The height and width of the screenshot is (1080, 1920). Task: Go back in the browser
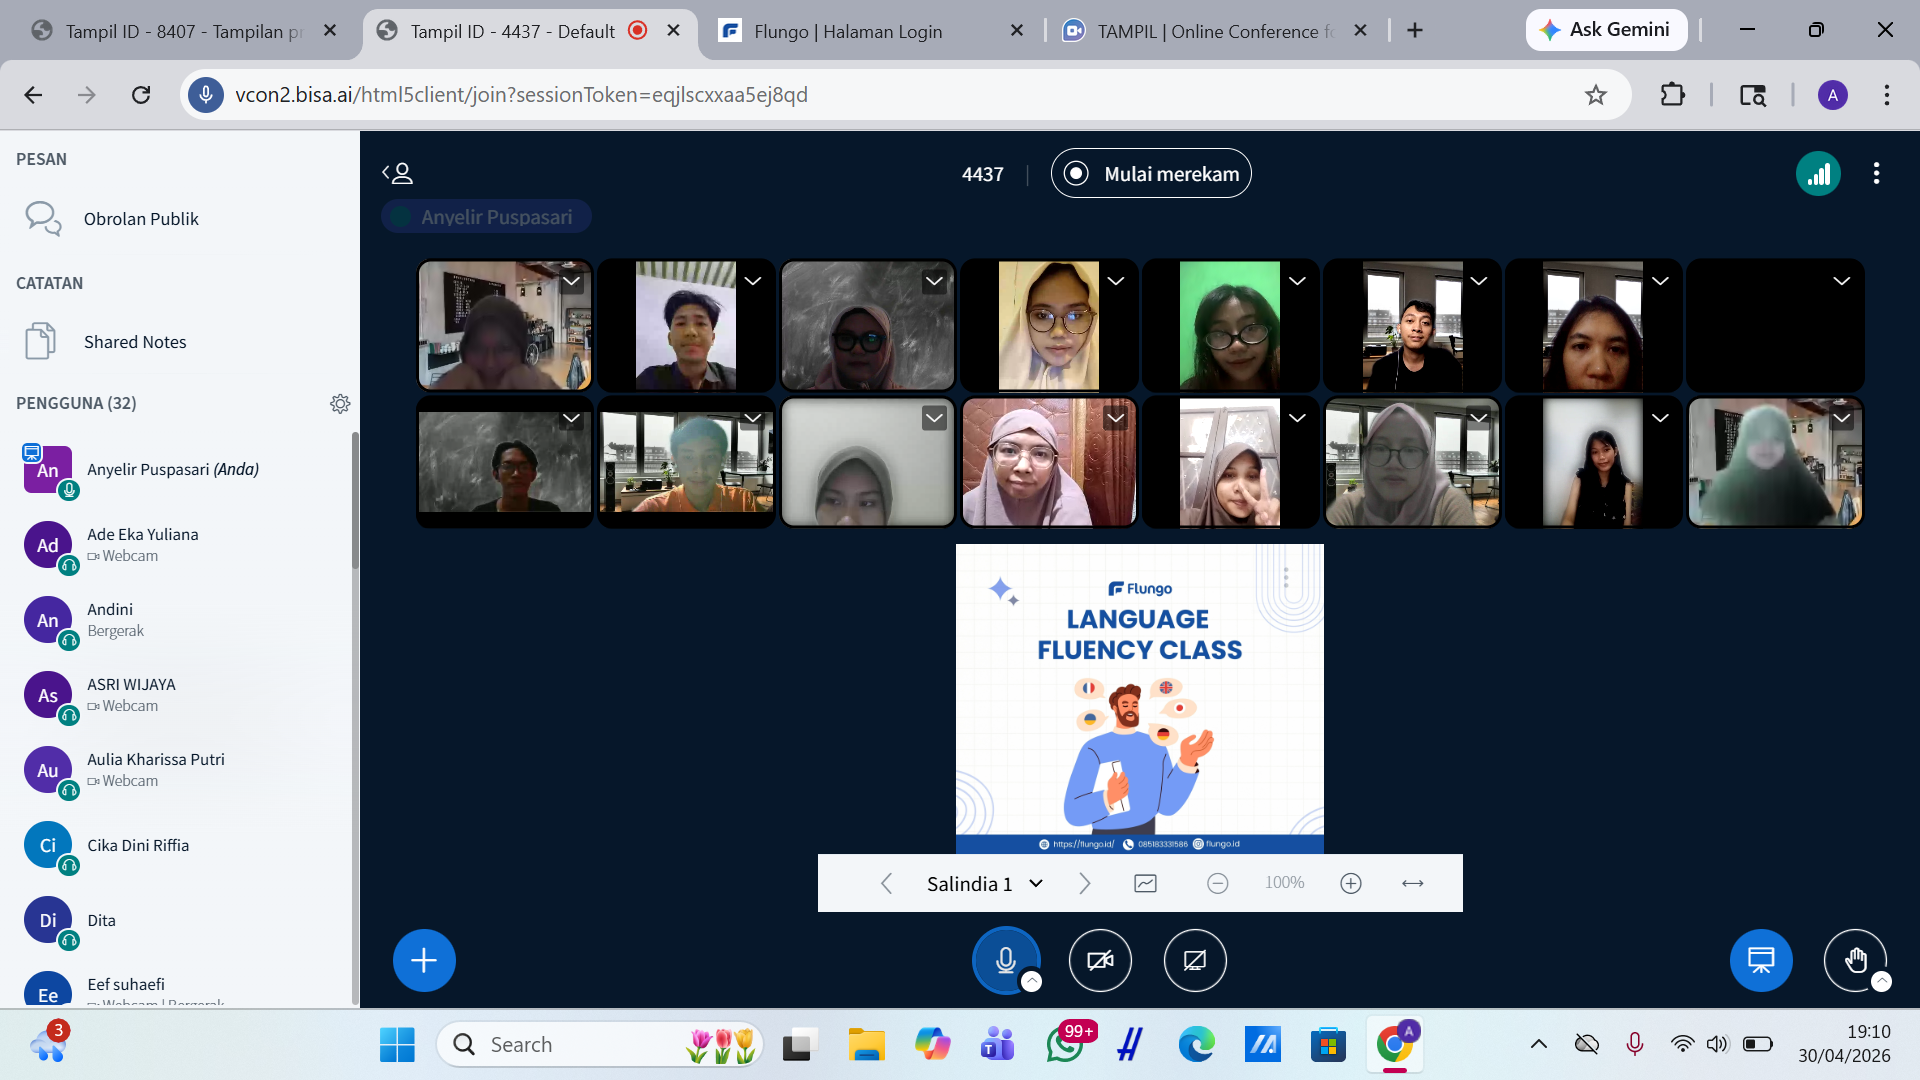pos(33,95)
